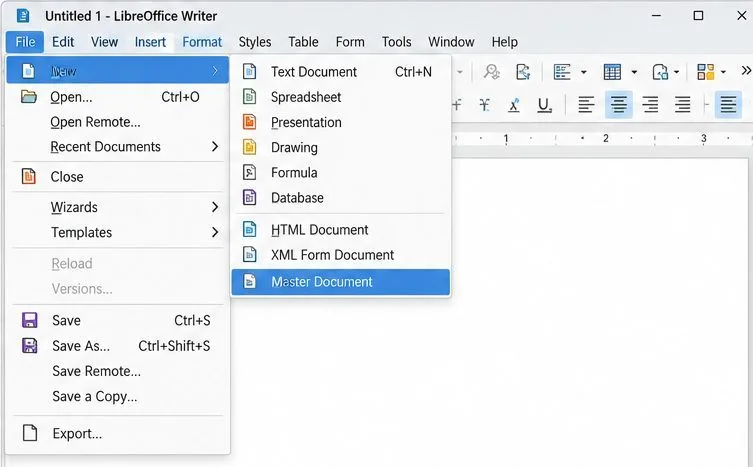Click the Insert Table grid icon
Screen dimensions: 753x467
[612, 72]
